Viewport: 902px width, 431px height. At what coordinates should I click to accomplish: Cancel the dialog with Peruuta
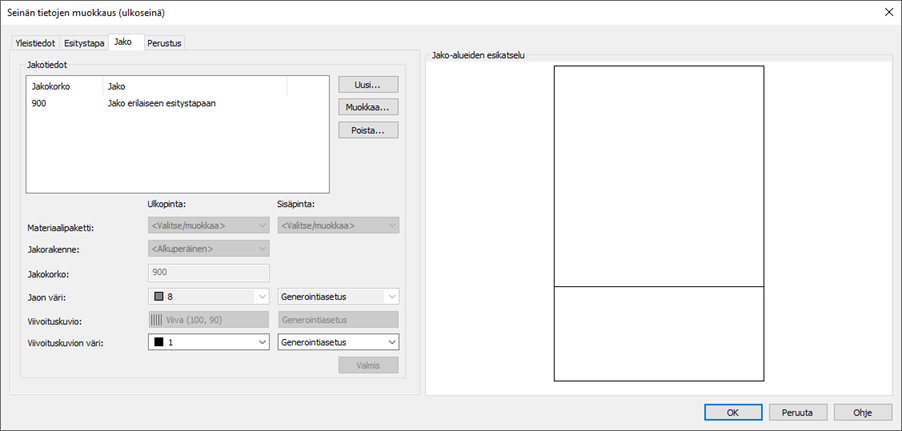[798, 411]
